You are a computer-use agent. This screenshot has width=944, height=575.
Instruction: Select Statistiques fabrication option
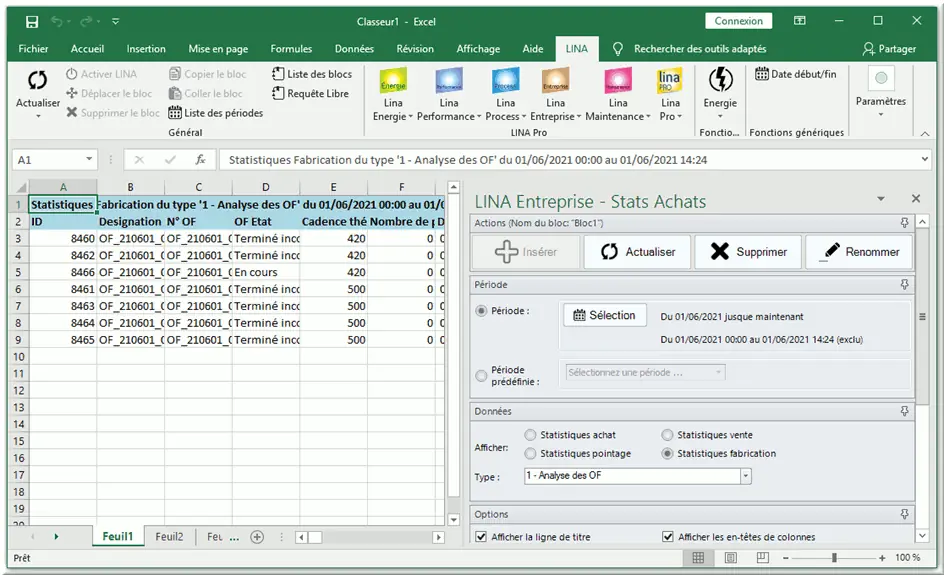coord(667,453)
